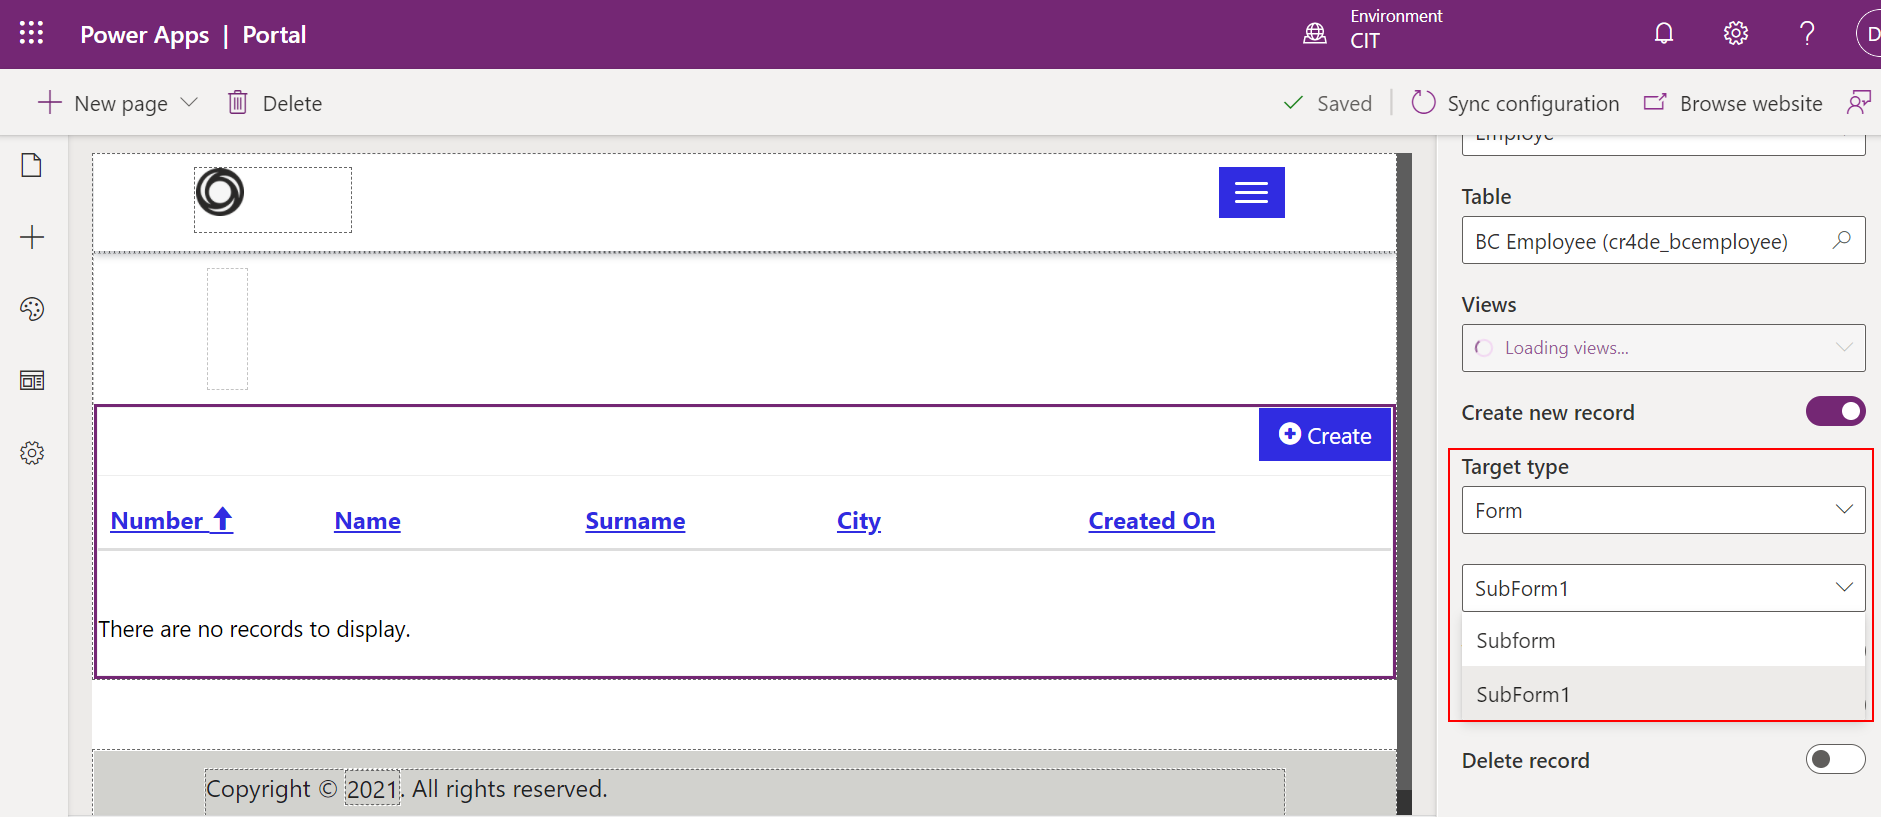
Task: Click the ascending sort arrow beside Number
Action: (x=223, y=519)
